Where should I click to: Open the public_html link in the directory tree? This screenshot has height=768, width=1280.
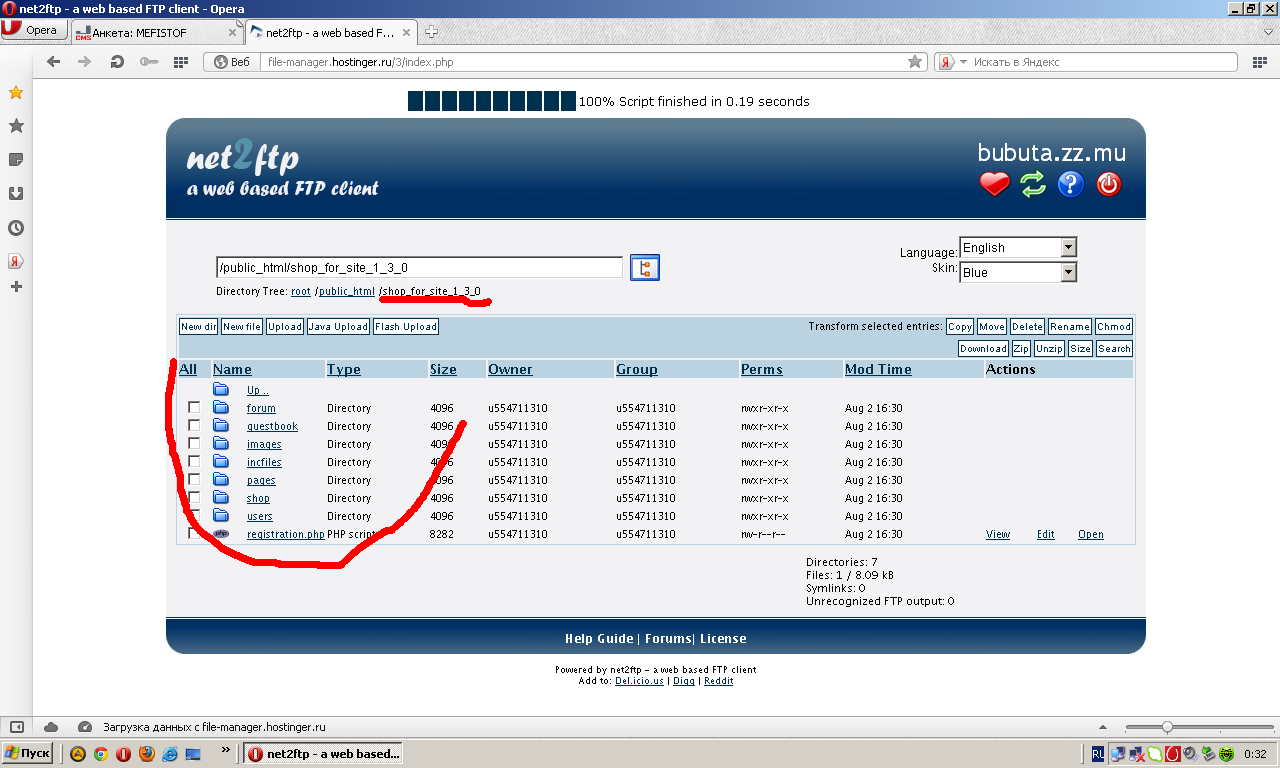pyautogui.click(x=347, y=292)
